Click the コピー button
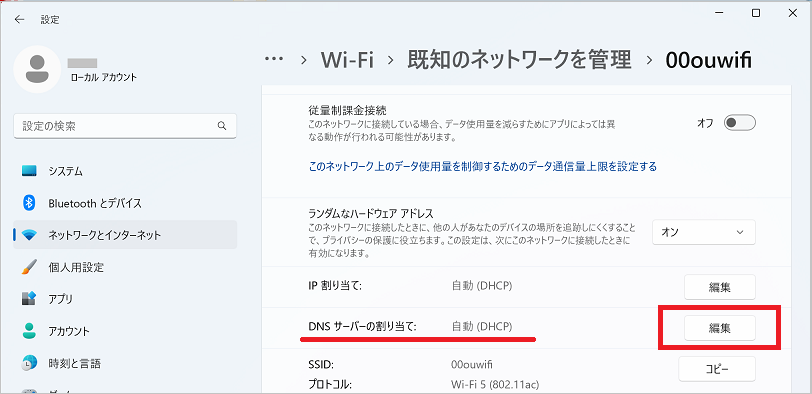Viewport: 812px width, 394px height. 717,369
